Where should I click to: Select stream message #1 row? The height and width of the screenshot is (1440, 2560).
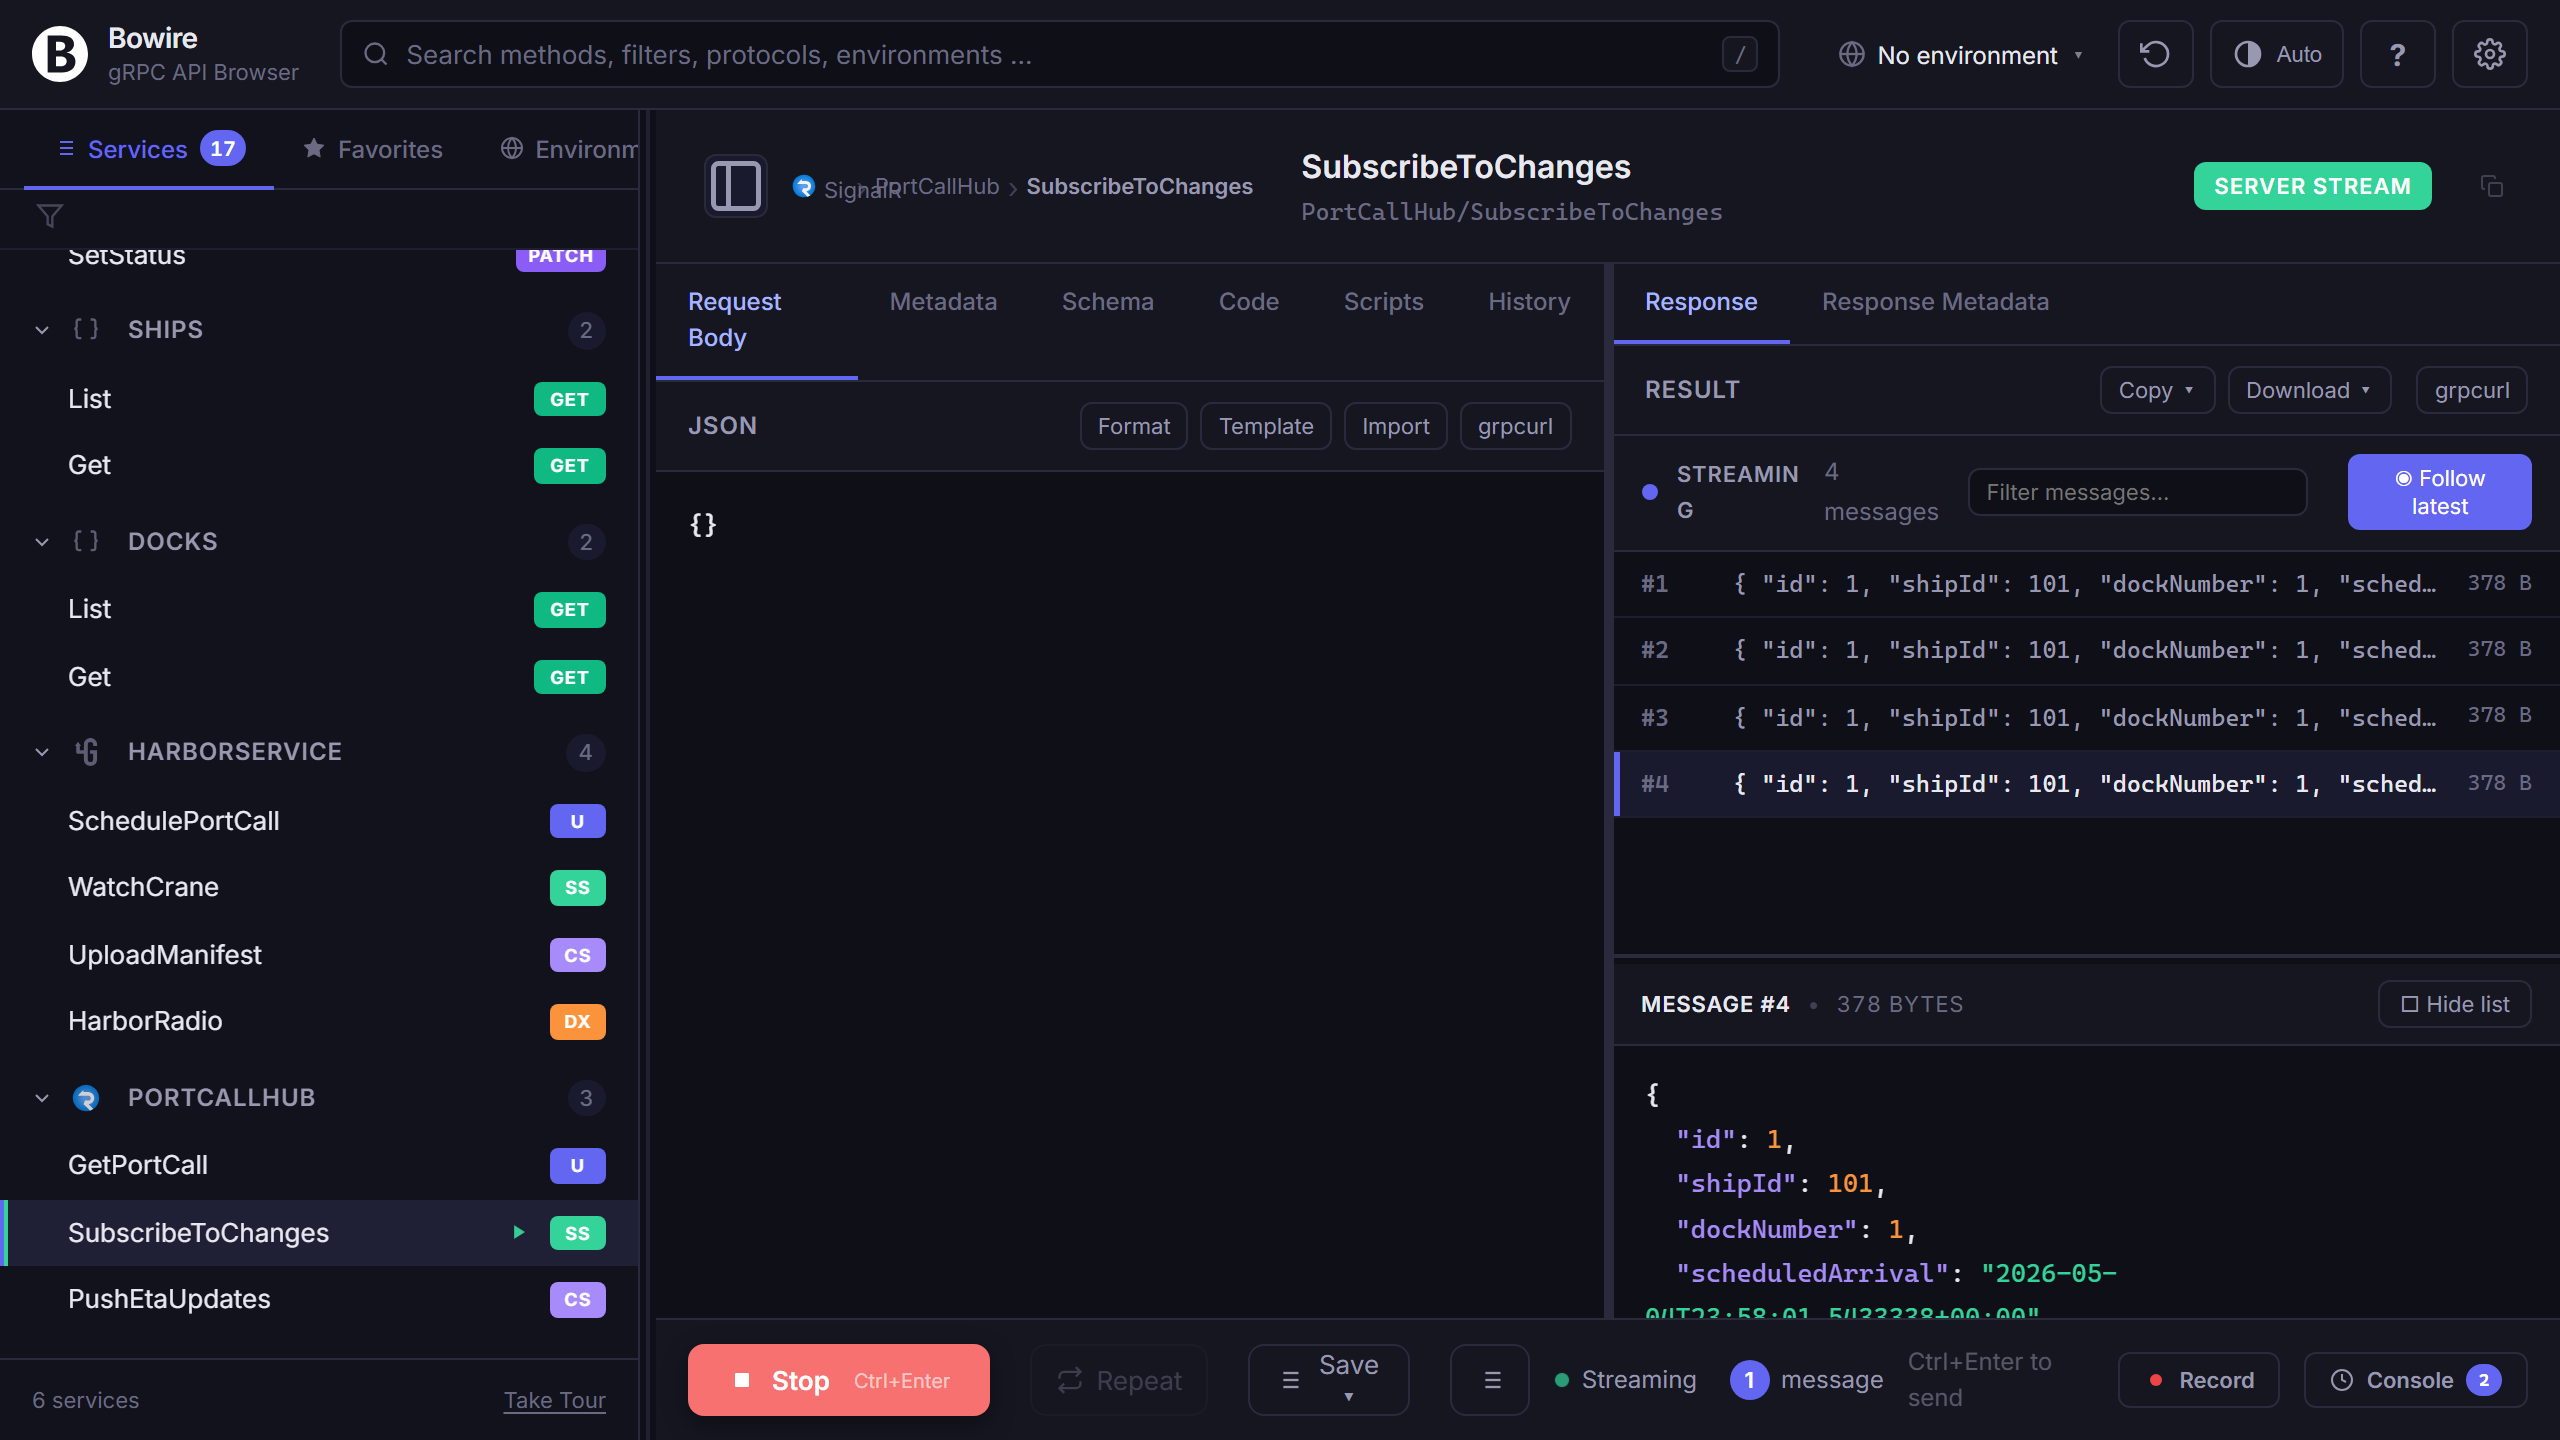[2087, 584]
